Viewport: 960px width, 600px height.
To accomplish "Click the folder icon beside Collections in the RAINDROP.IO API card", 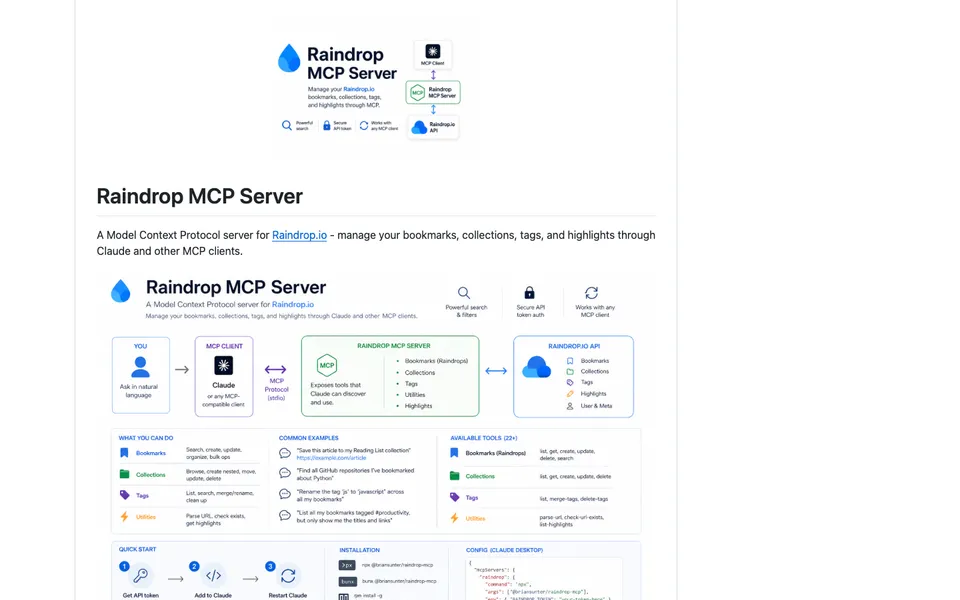I will [570, 372].
